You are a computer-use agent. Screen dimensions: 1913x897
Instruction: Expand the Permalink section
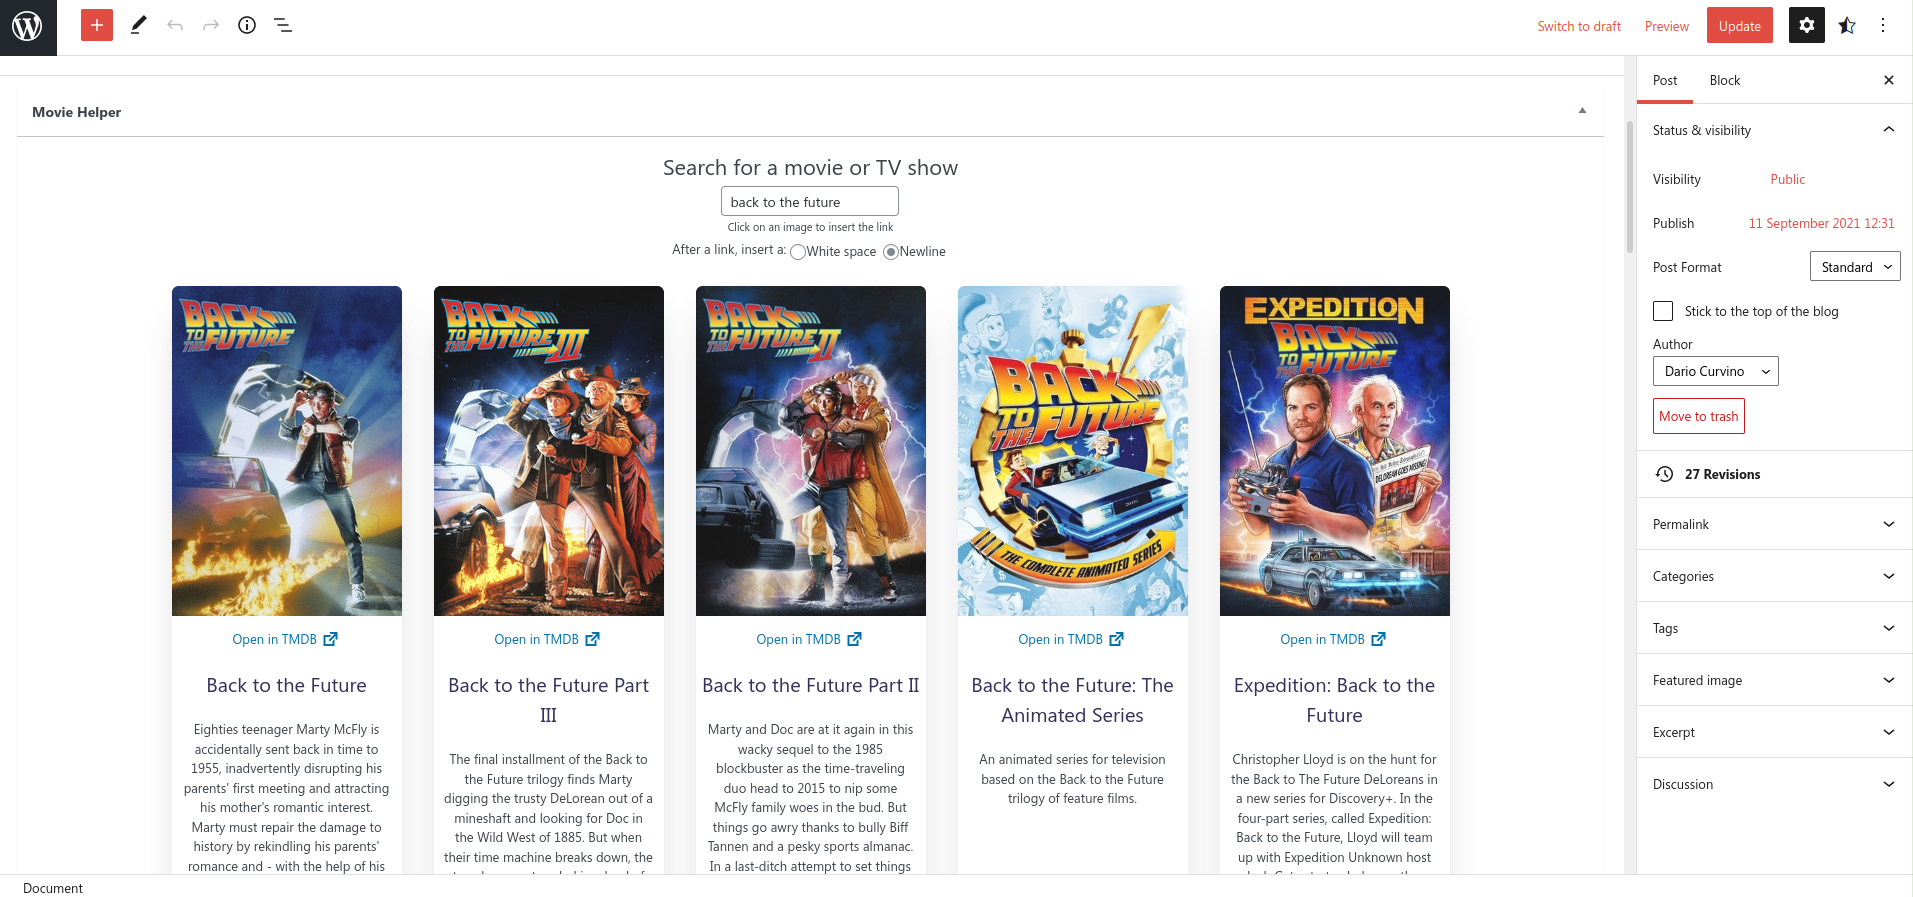click(x=1775, y=524)
